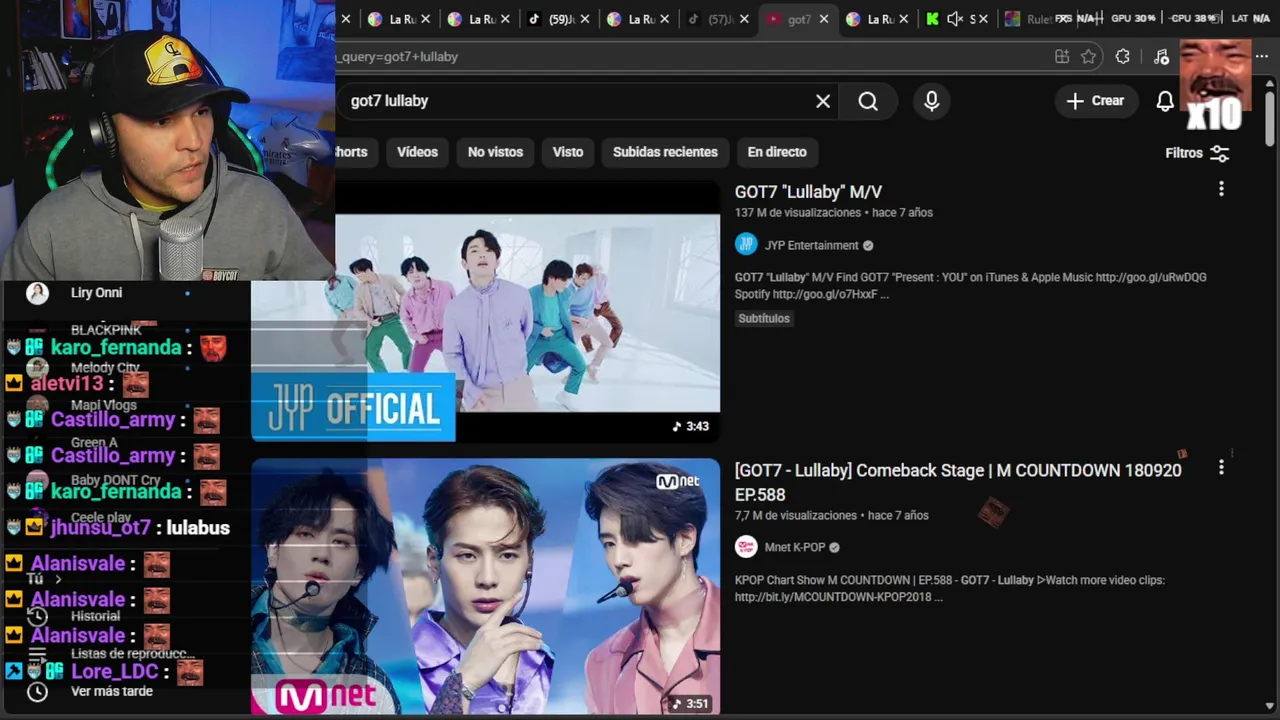The image size is (1280, 720).
Task: Click Lore_LDC username in chat overlay
Action: pyautogui.click(x=114, y=672)
